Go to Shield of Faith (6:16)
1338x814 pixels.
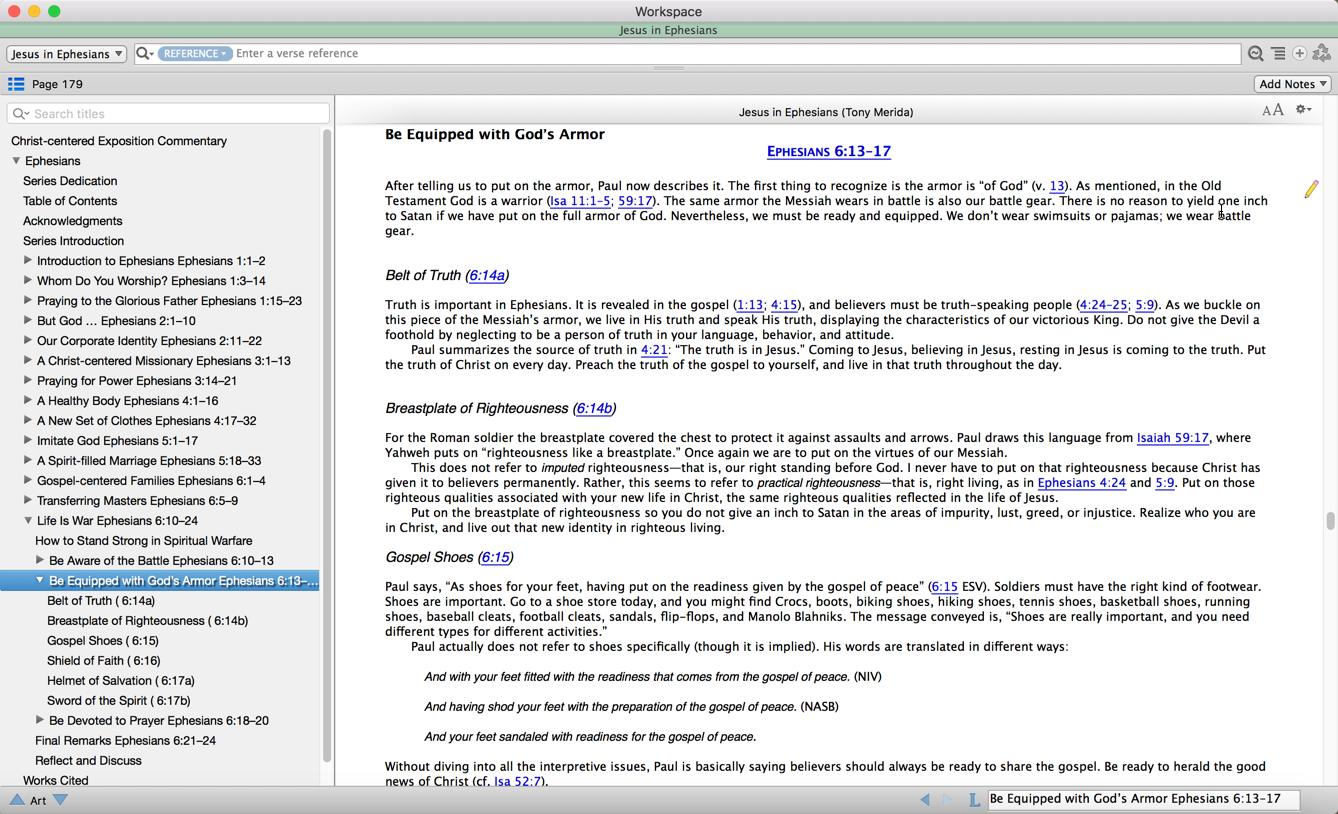(x=104, y=661)
